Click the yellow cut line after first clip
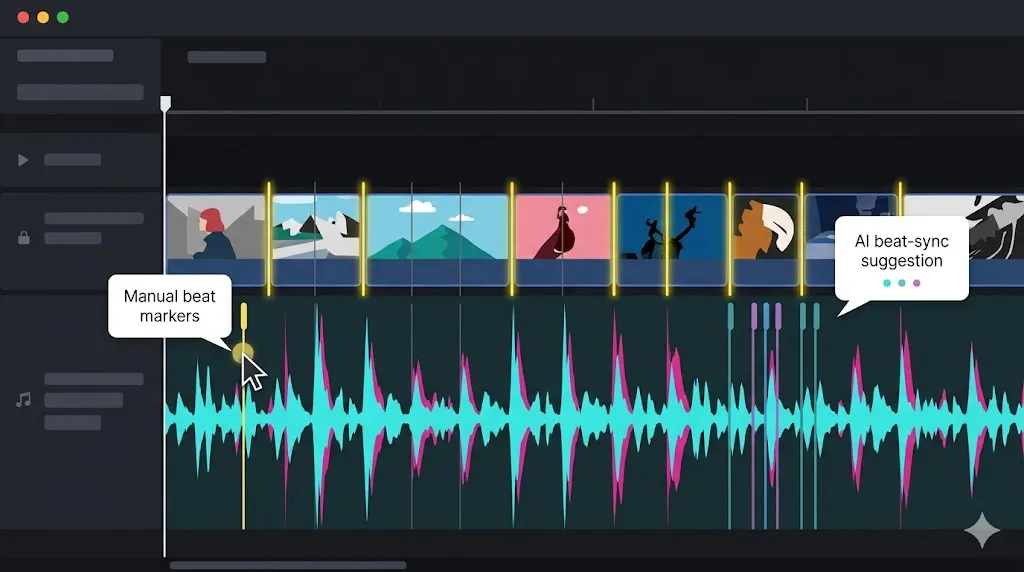 click(x=268, y=238)
